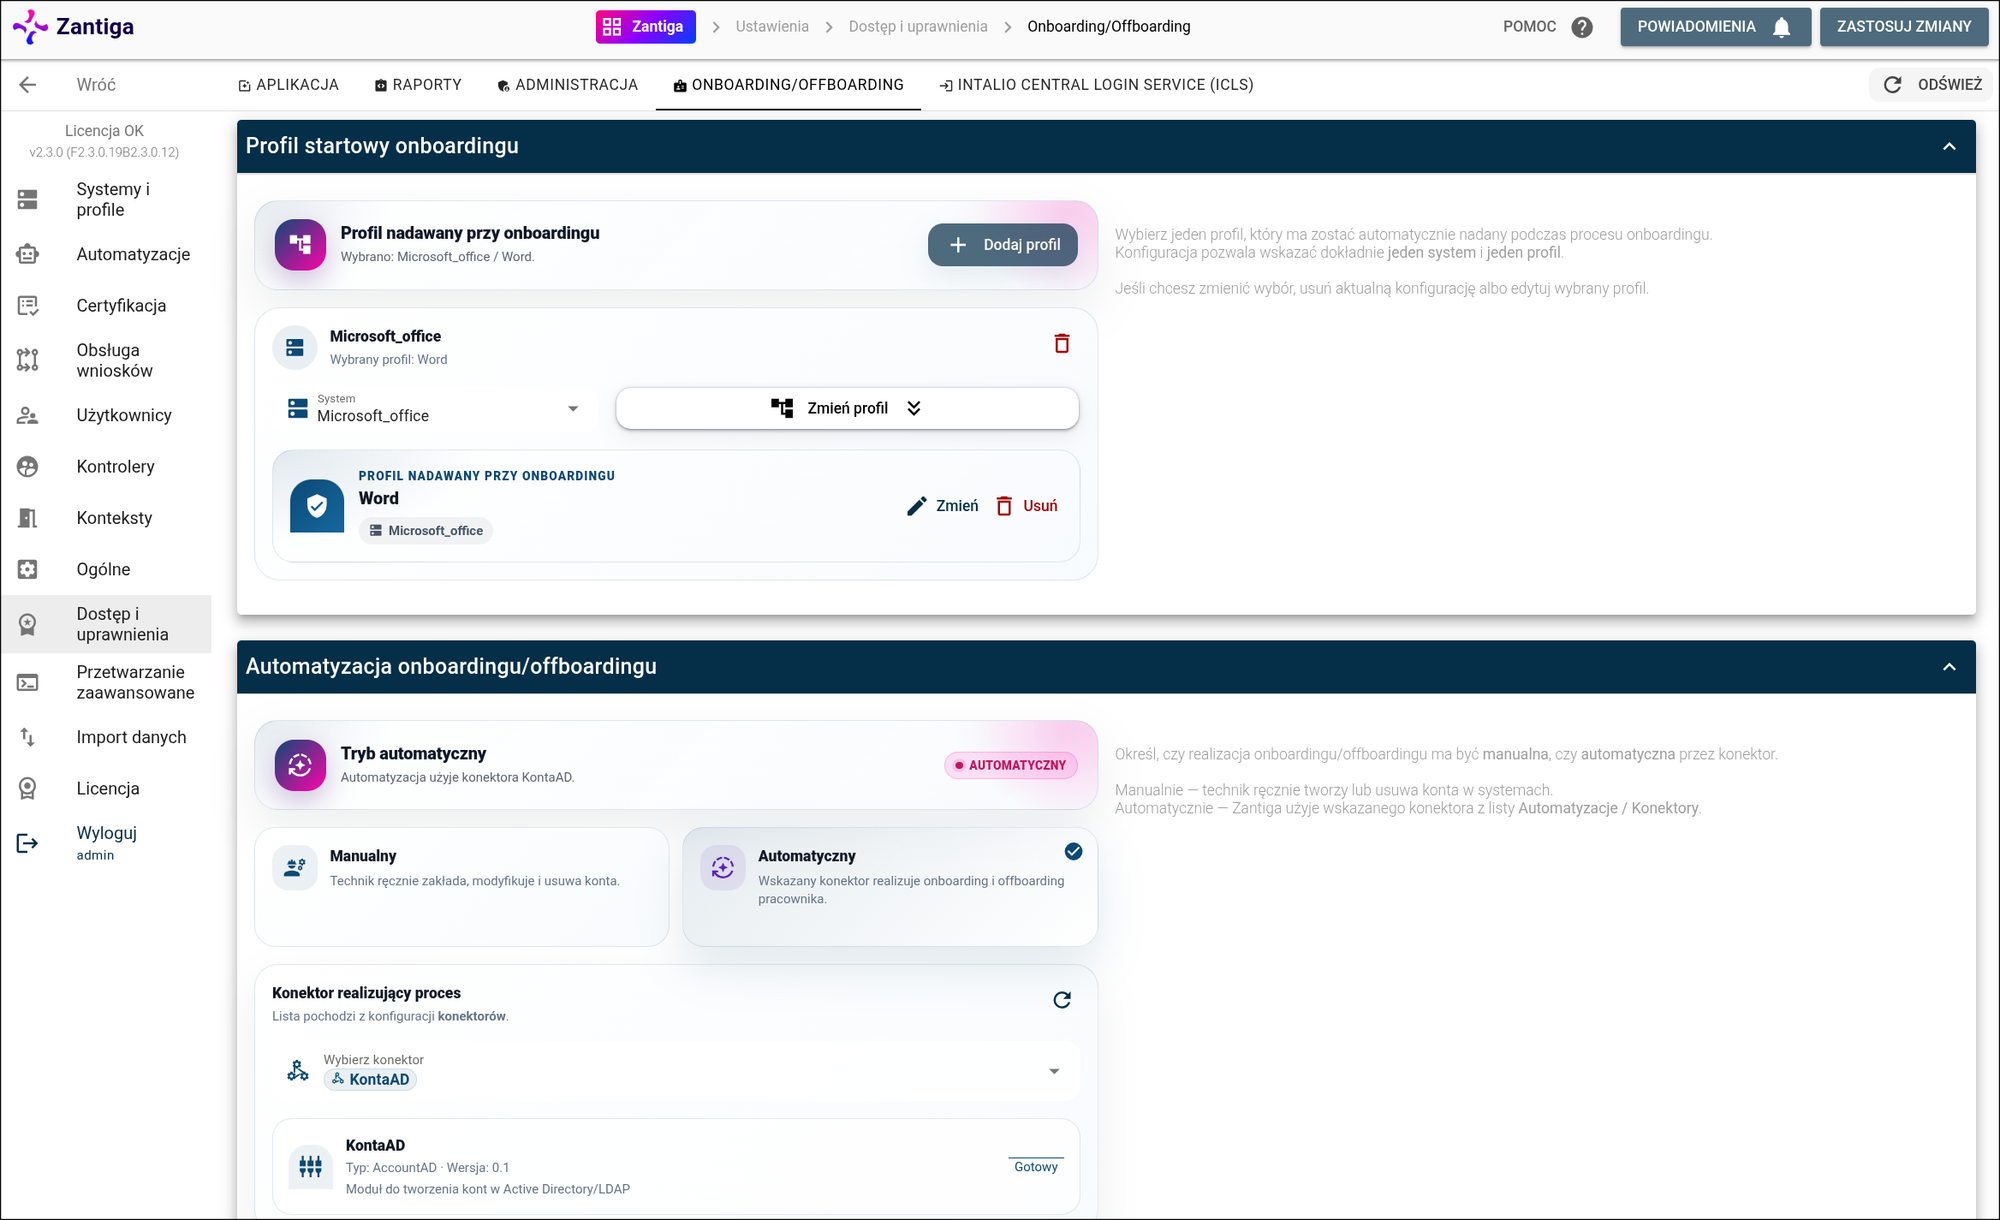The width and height of the screenshot is (2000, 1220).
Task: Click the Tryb automatyczny purple gradient icon
Action: [x=300, y=765]
